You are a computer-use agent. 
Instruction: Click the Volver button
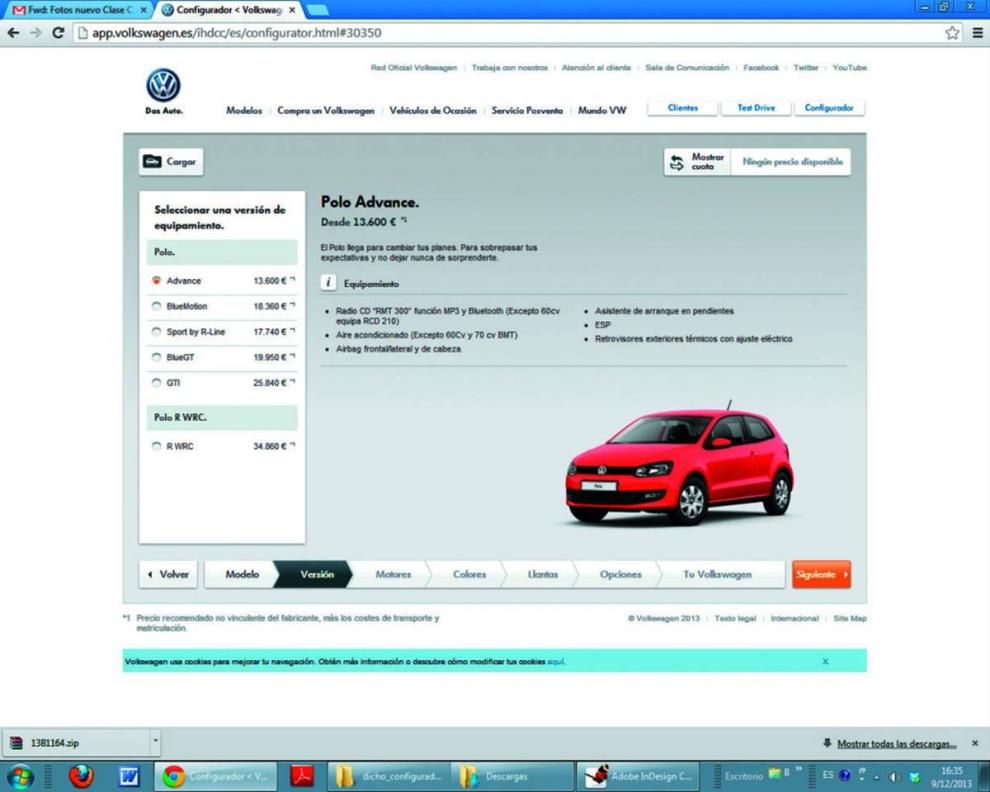pyautogui.click(x=168, y=574)
